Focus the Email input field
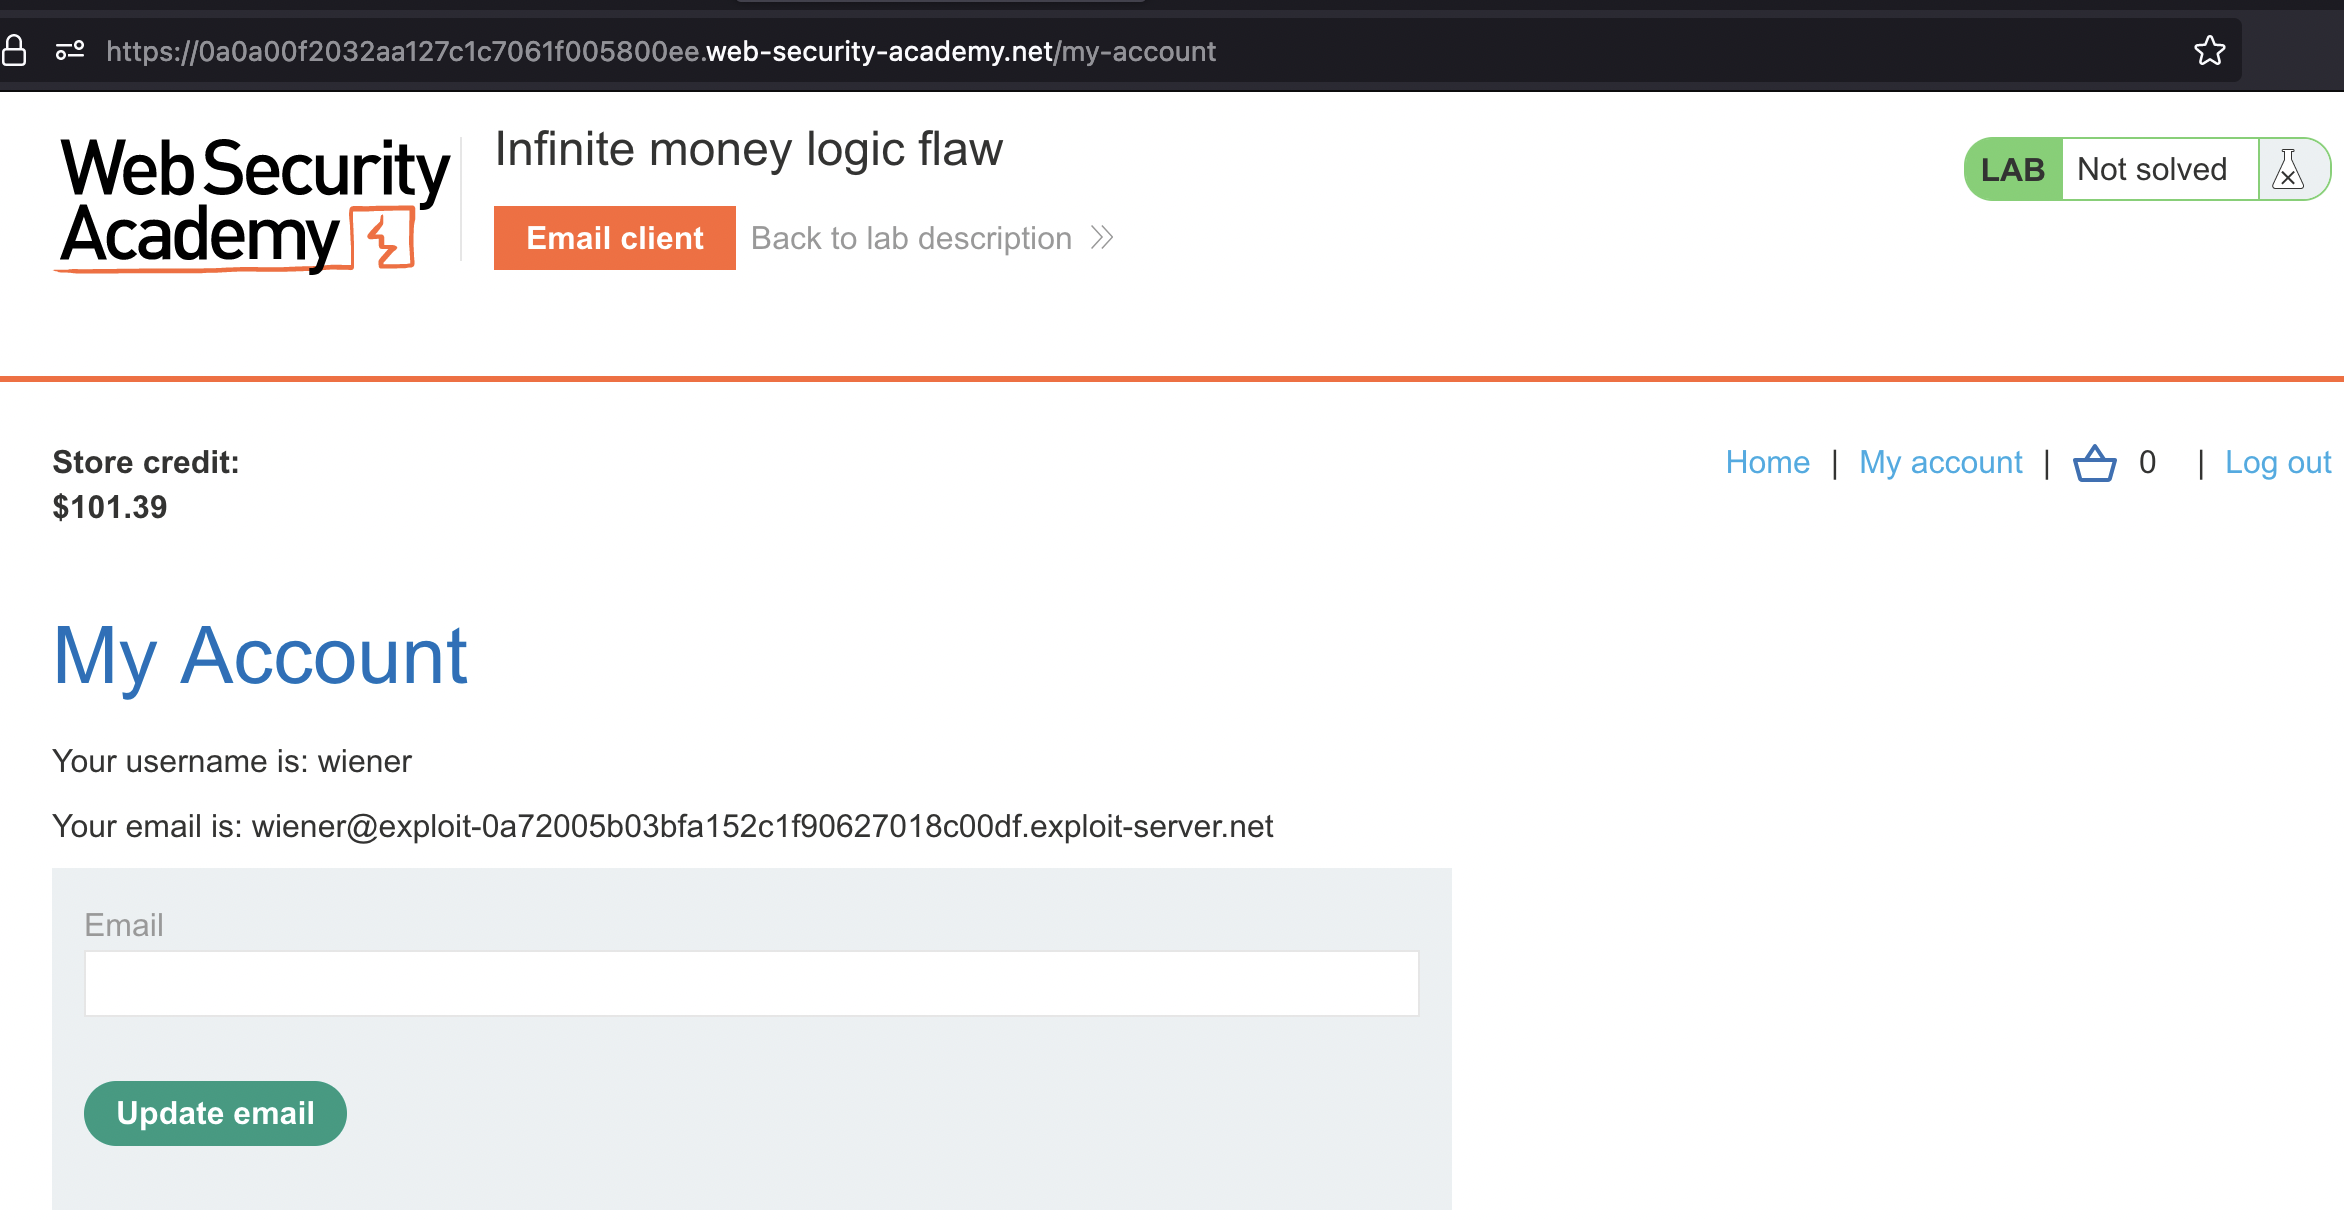Screen dimensions: 2344x1220 tap(751, 984)
